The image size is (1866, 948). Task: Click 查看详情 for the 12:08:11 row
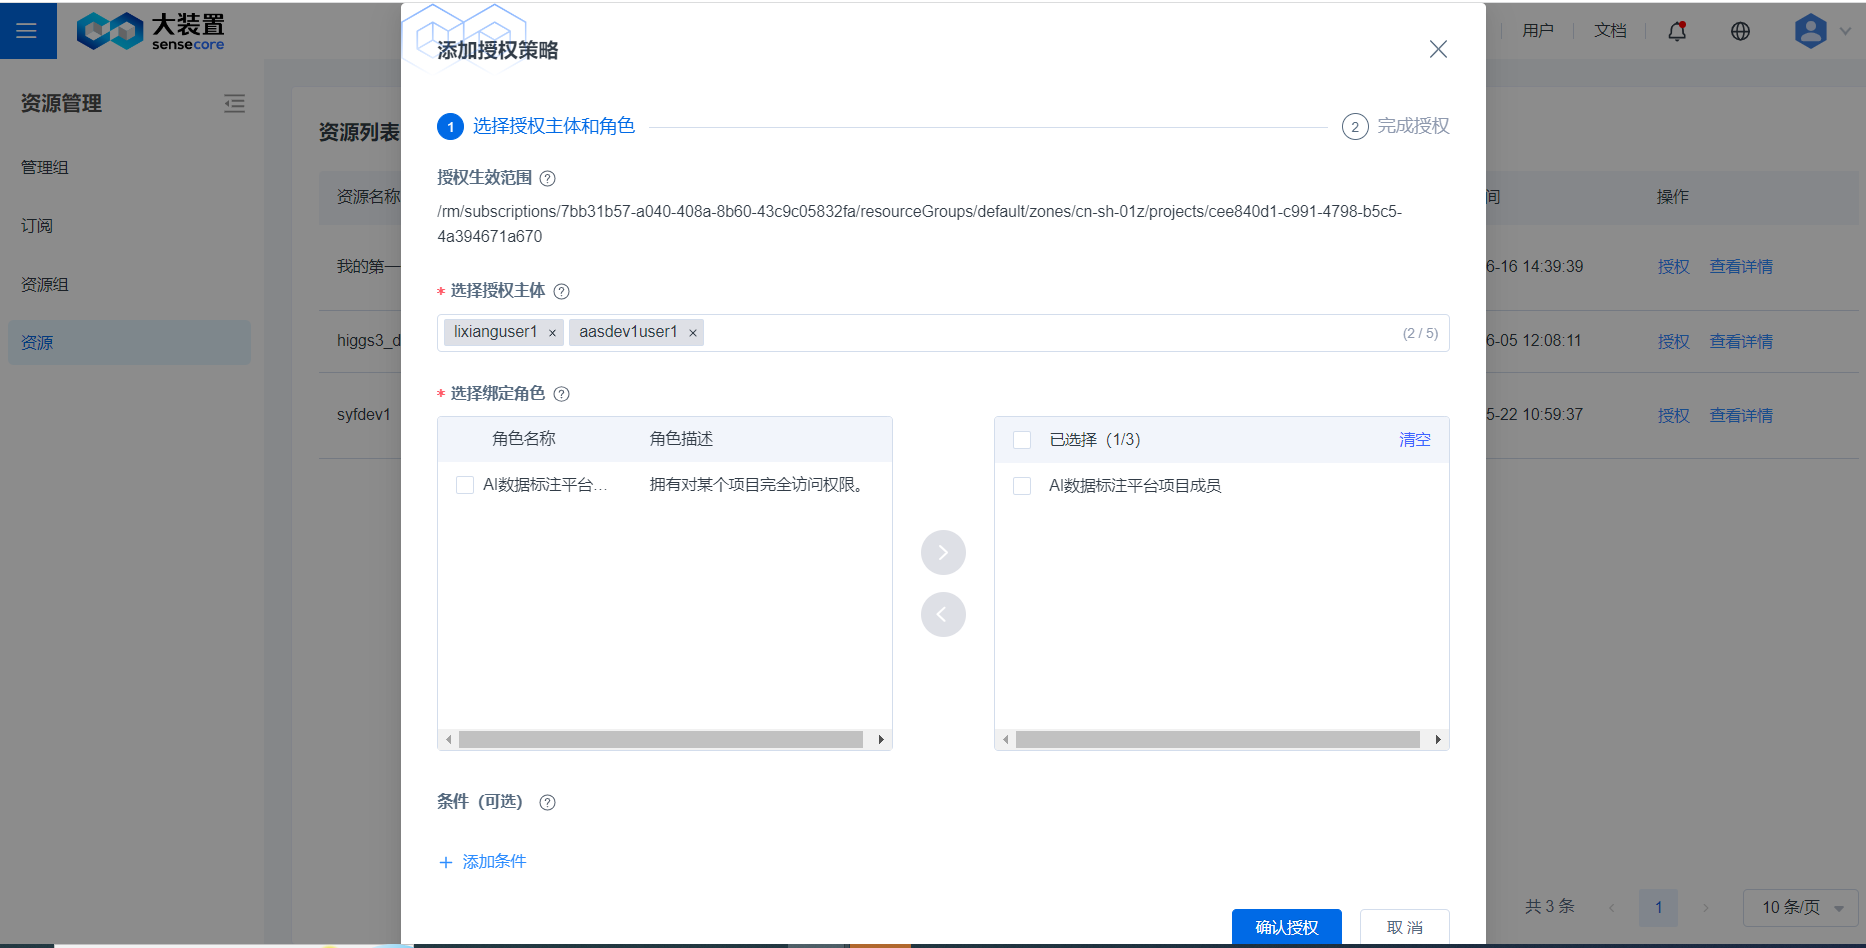click(x=1741, y=342)
